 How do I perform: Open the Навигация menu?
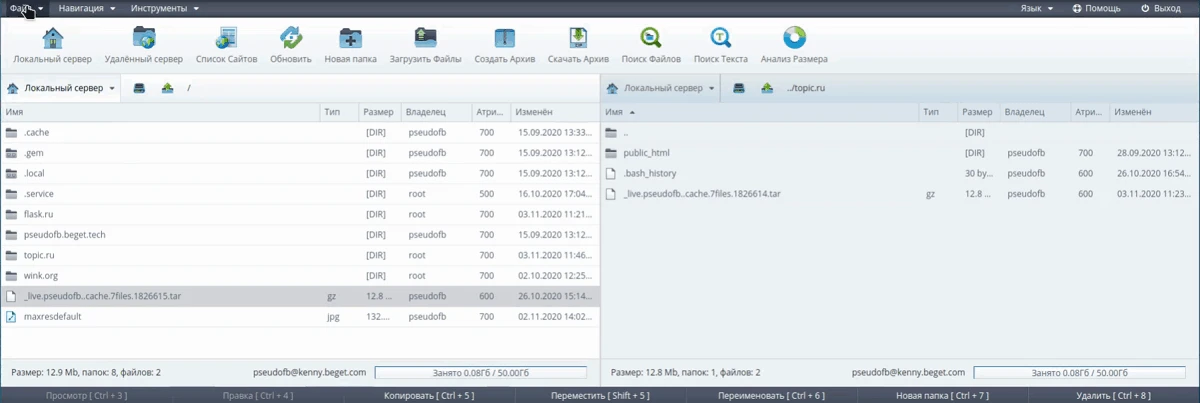(x=86, y=8)
